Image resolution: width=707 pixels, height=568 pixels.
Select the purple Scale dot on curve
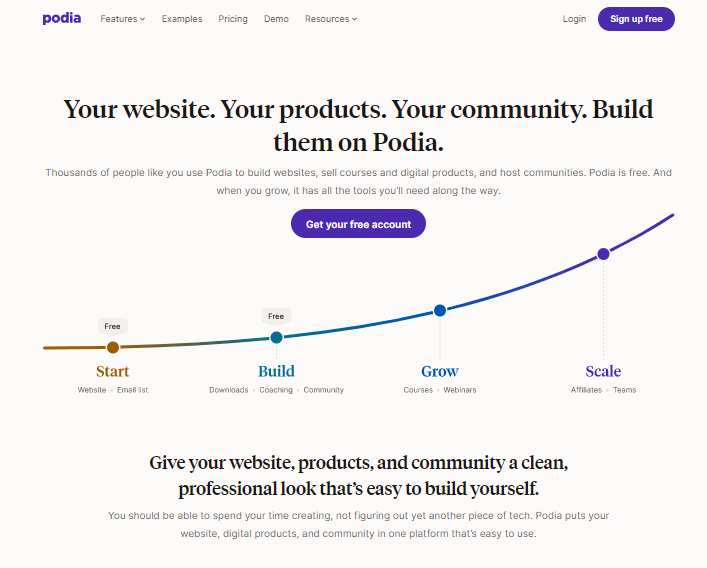(603, 254)
